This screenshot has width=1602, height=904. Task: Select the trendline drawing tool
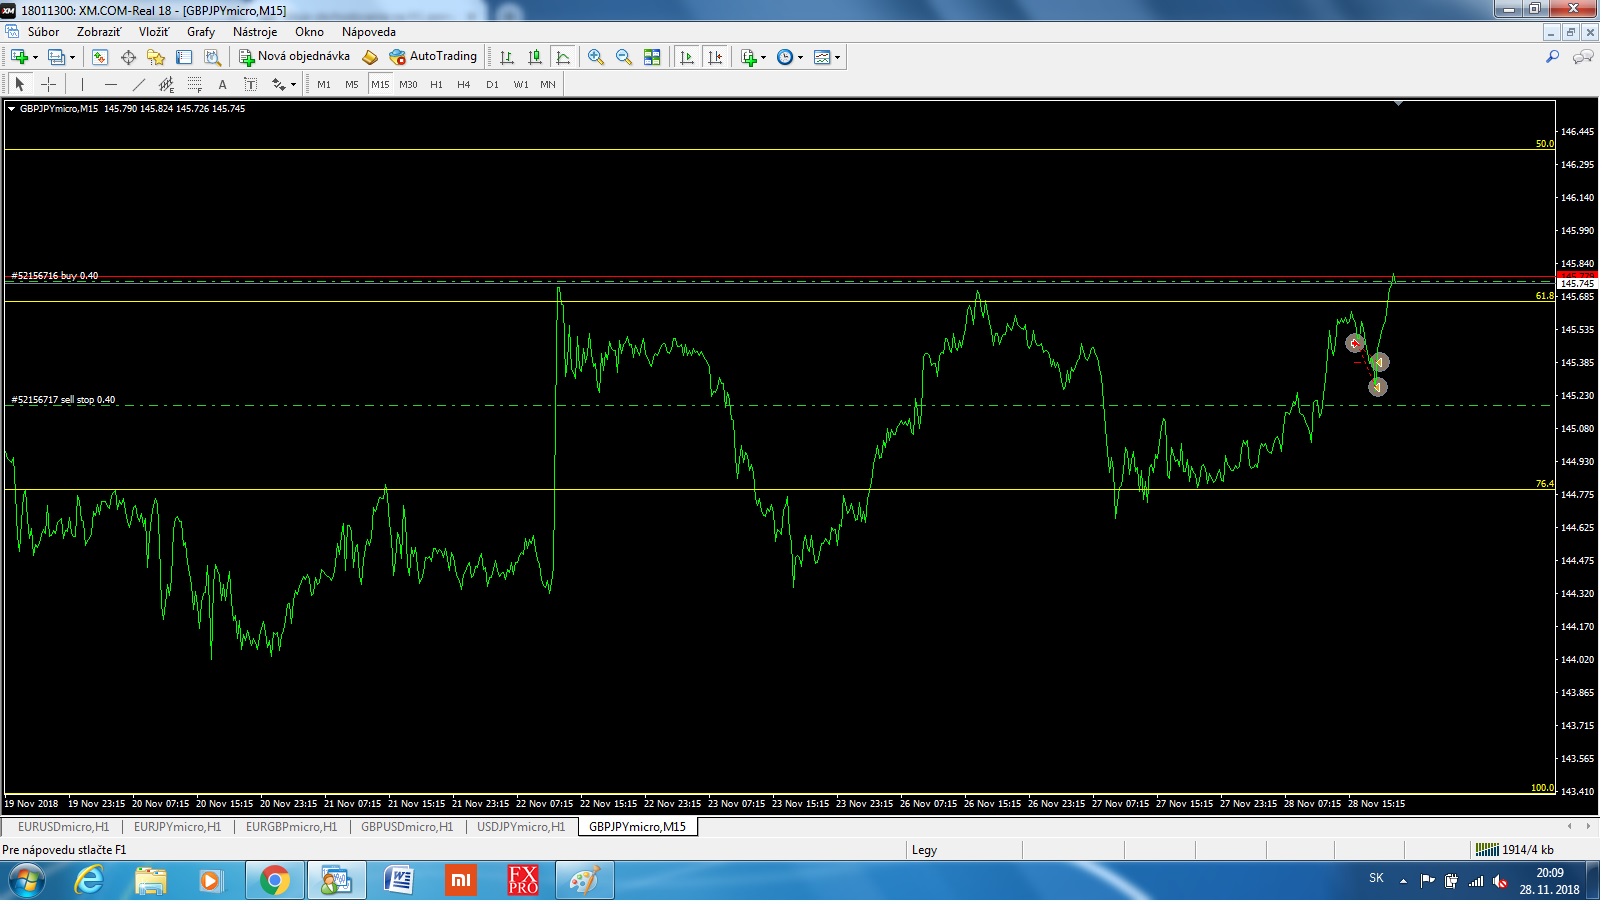[x=139, y=85]
